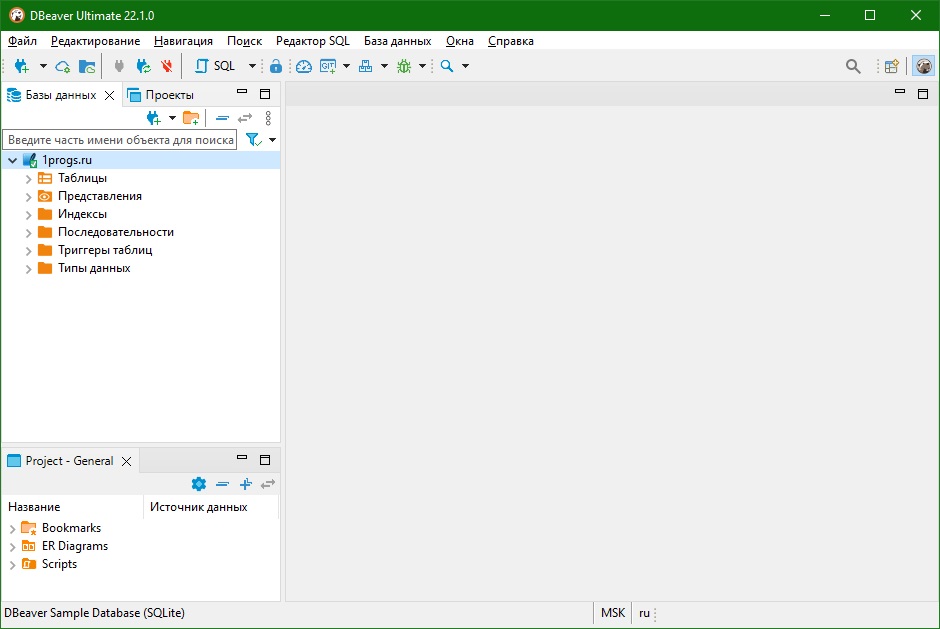
Task: Open the blue search icon dropdown arrow
Action: (465, 66)
